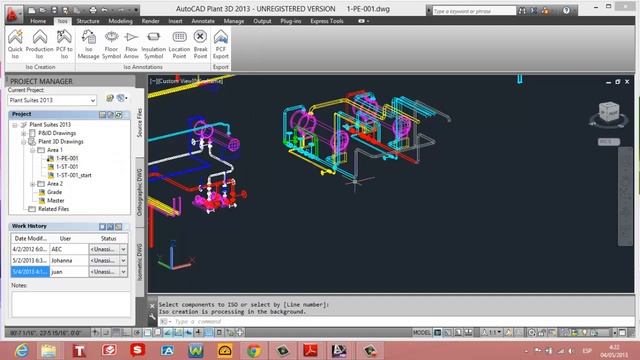This screenshot has width=640, height=360.
Task: Open the Annotate ribbon tab
Action: coord(203,21)
